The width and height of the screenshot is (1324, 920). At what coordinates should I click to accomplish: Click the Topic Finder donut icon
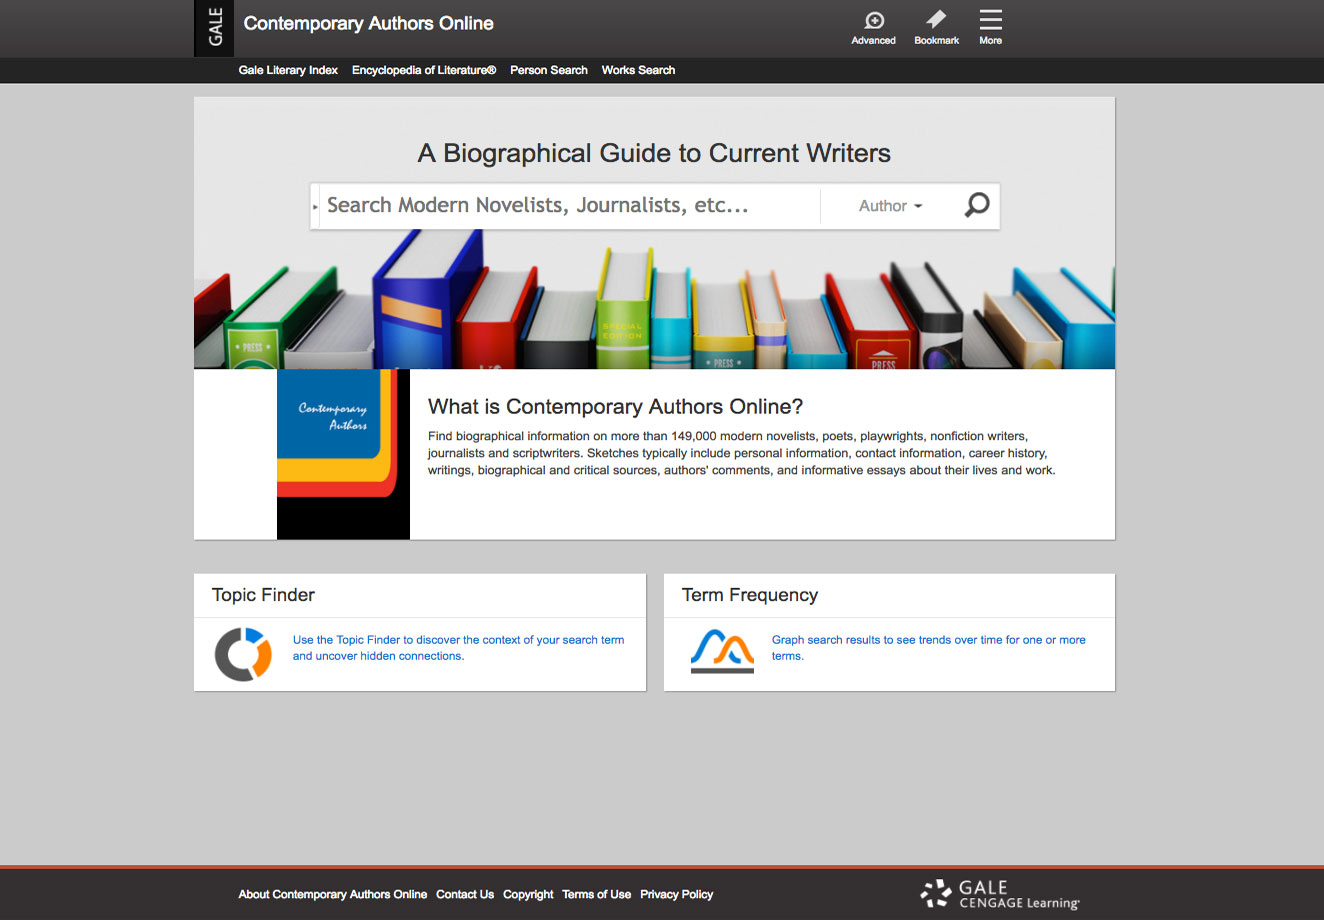243,654
